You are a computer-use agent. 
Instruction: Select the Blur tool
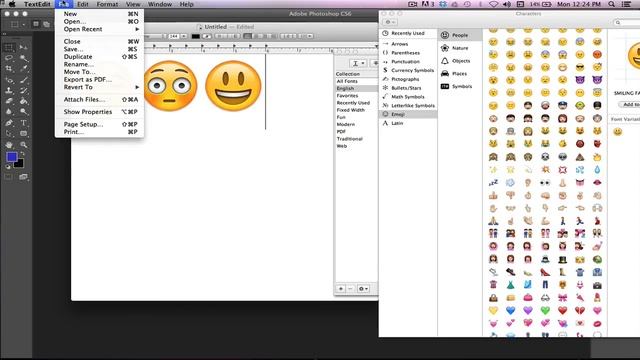coord(9,111)
